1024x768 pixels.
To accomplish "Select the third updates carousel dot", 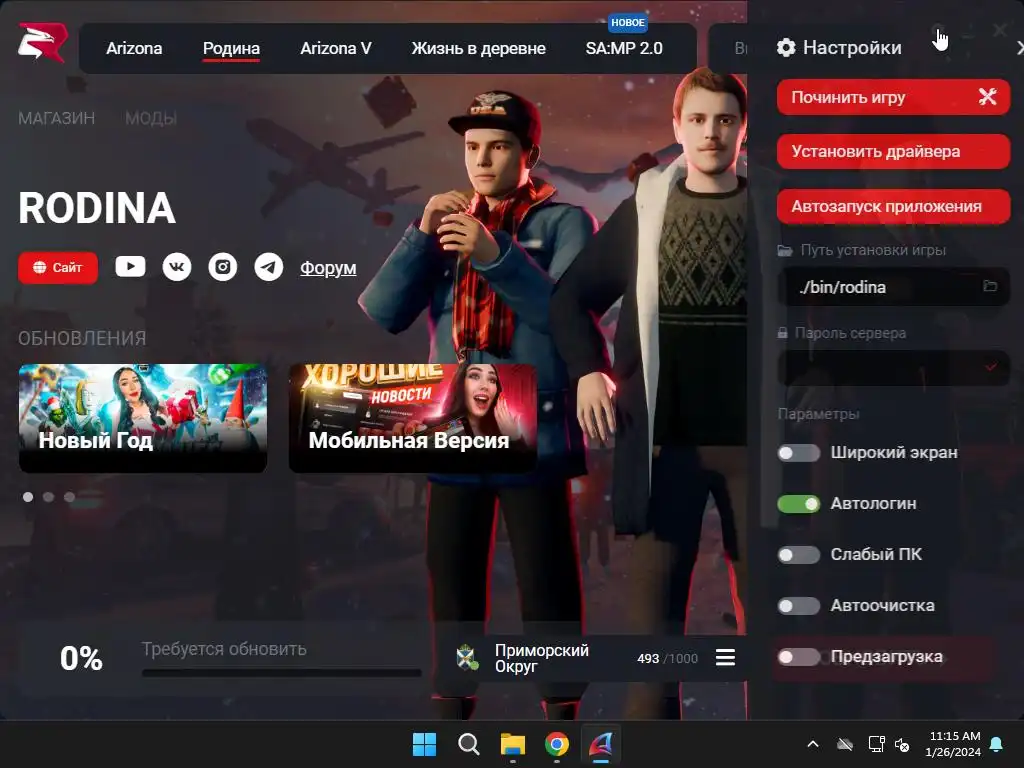I will pos(69,497).
